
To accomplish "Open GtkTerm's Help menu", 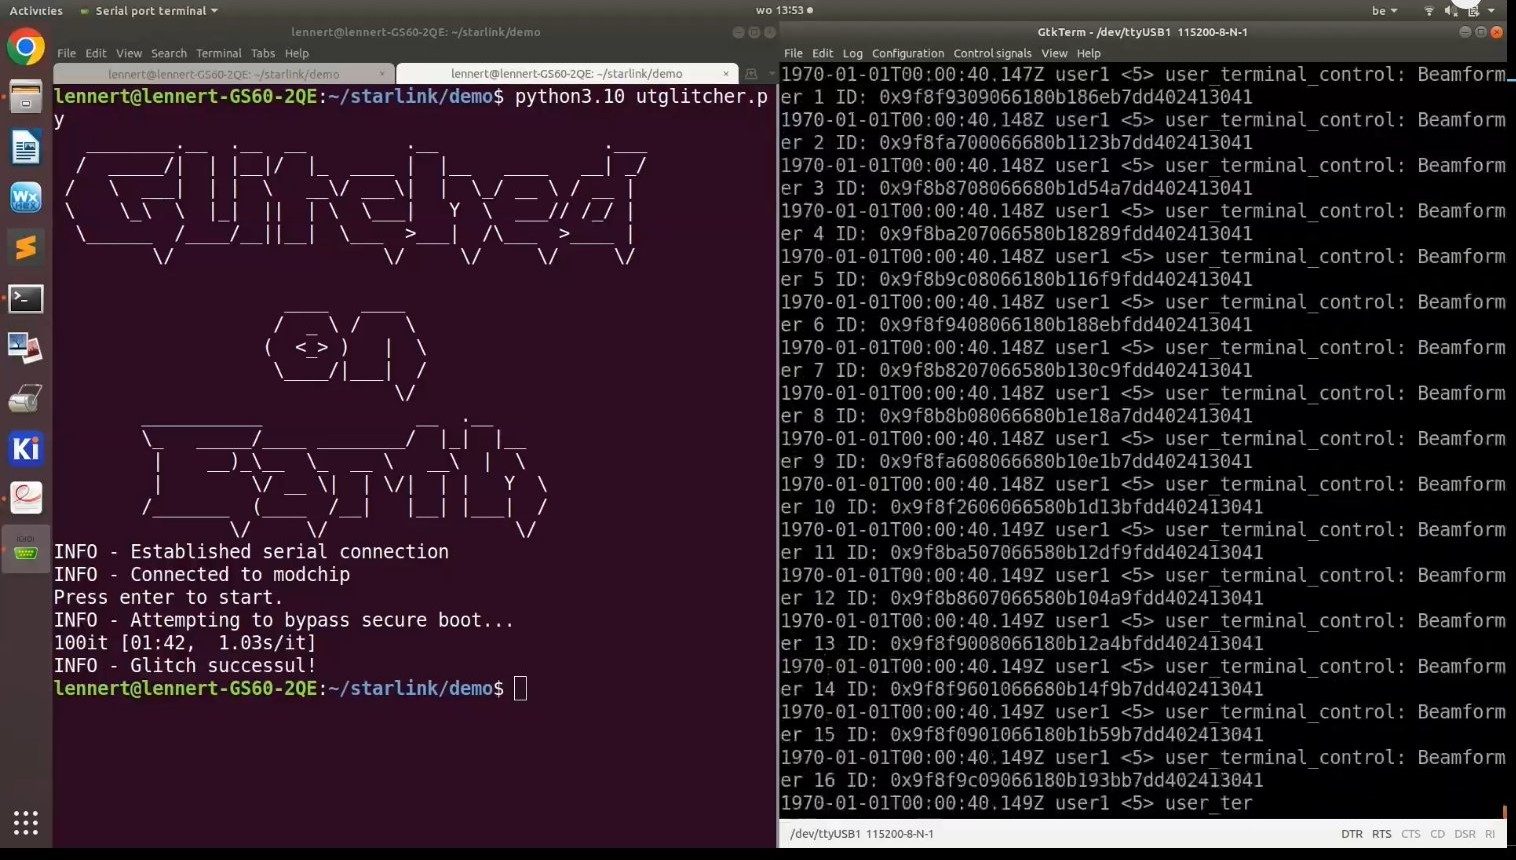I will coord(1089,53).
